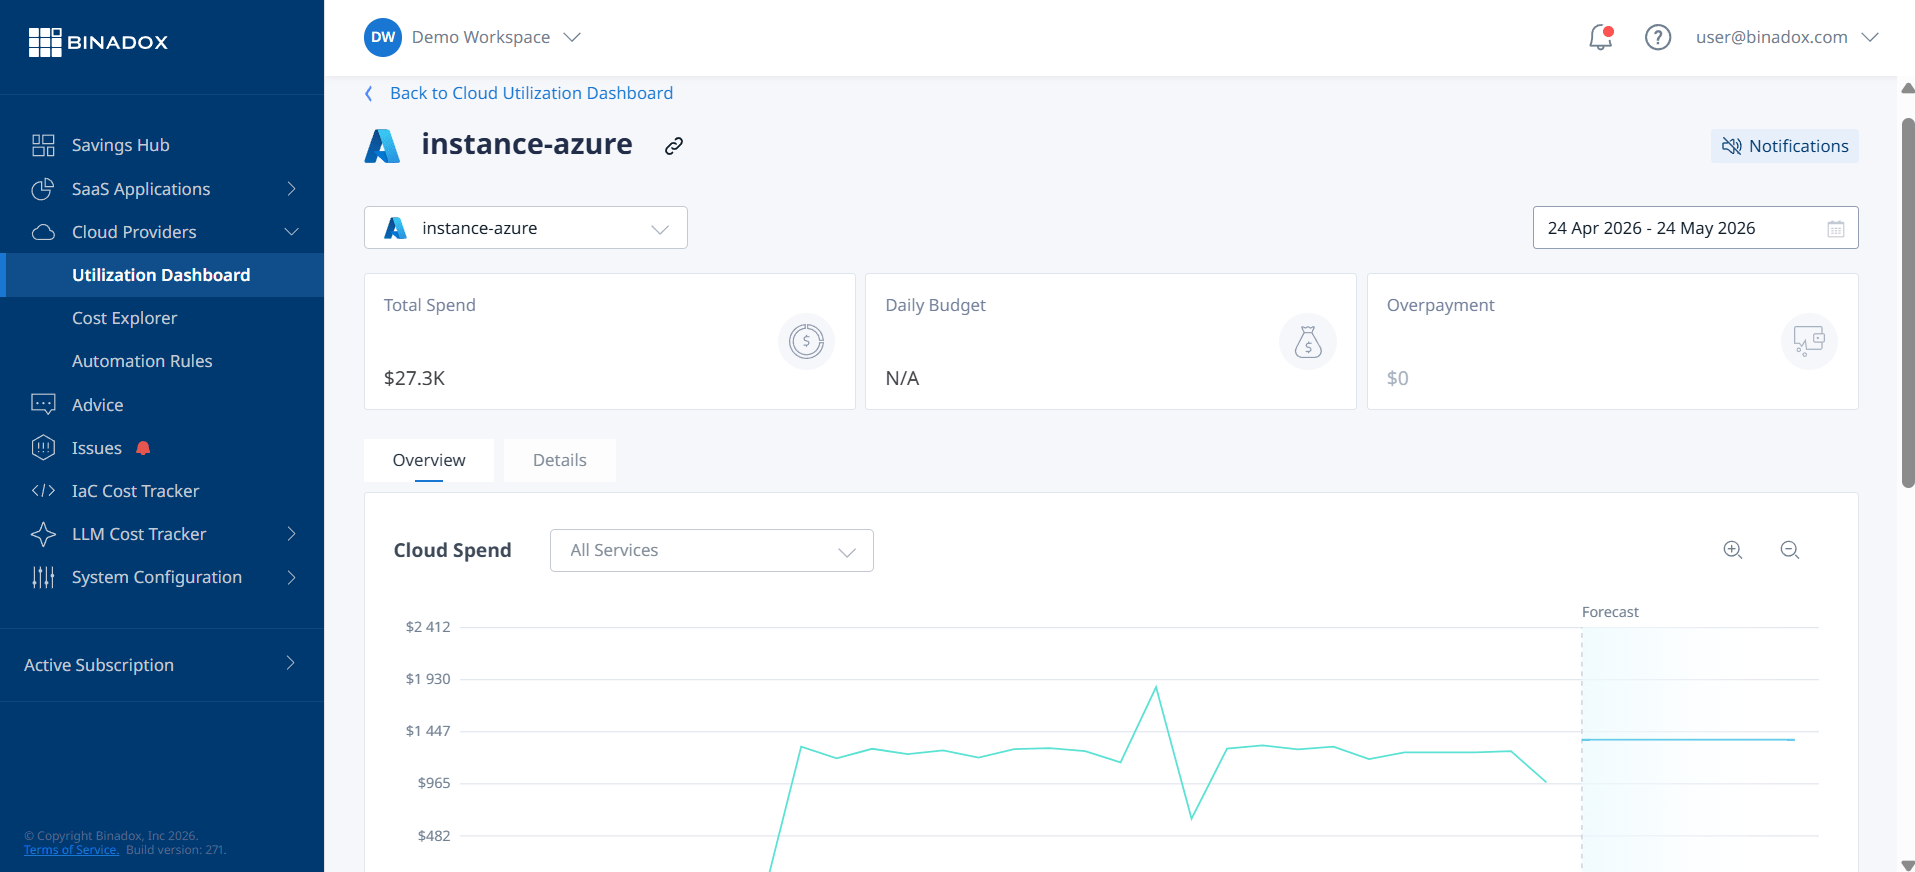Click the Daily Budget N/A value

click(902, 378)
